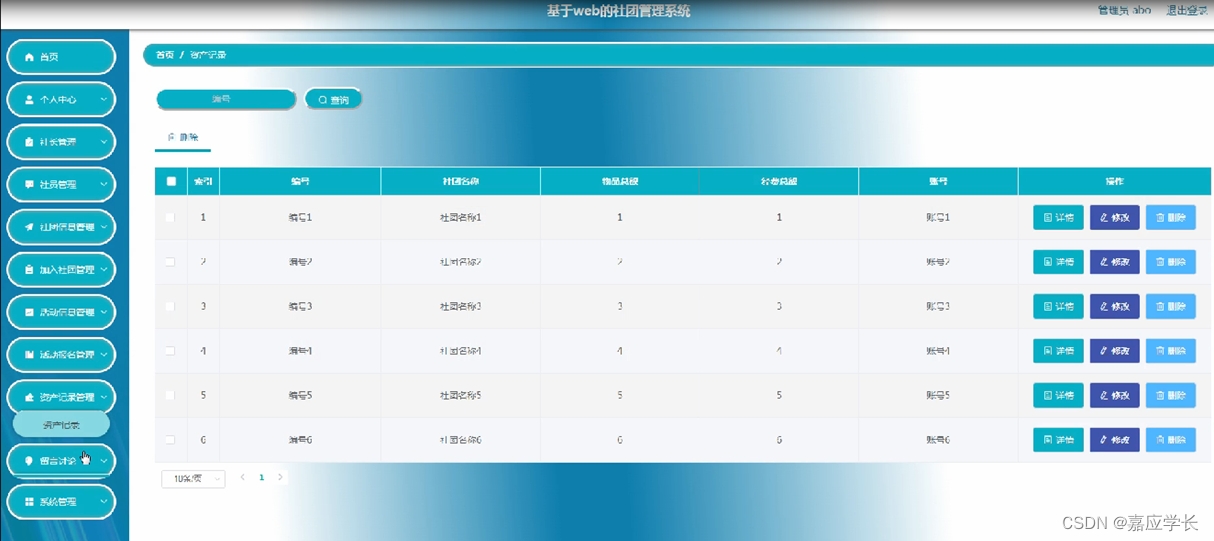Focus the 编号 search input field
The height and width of the screenshot is (541, 1214).
(226, 99)
